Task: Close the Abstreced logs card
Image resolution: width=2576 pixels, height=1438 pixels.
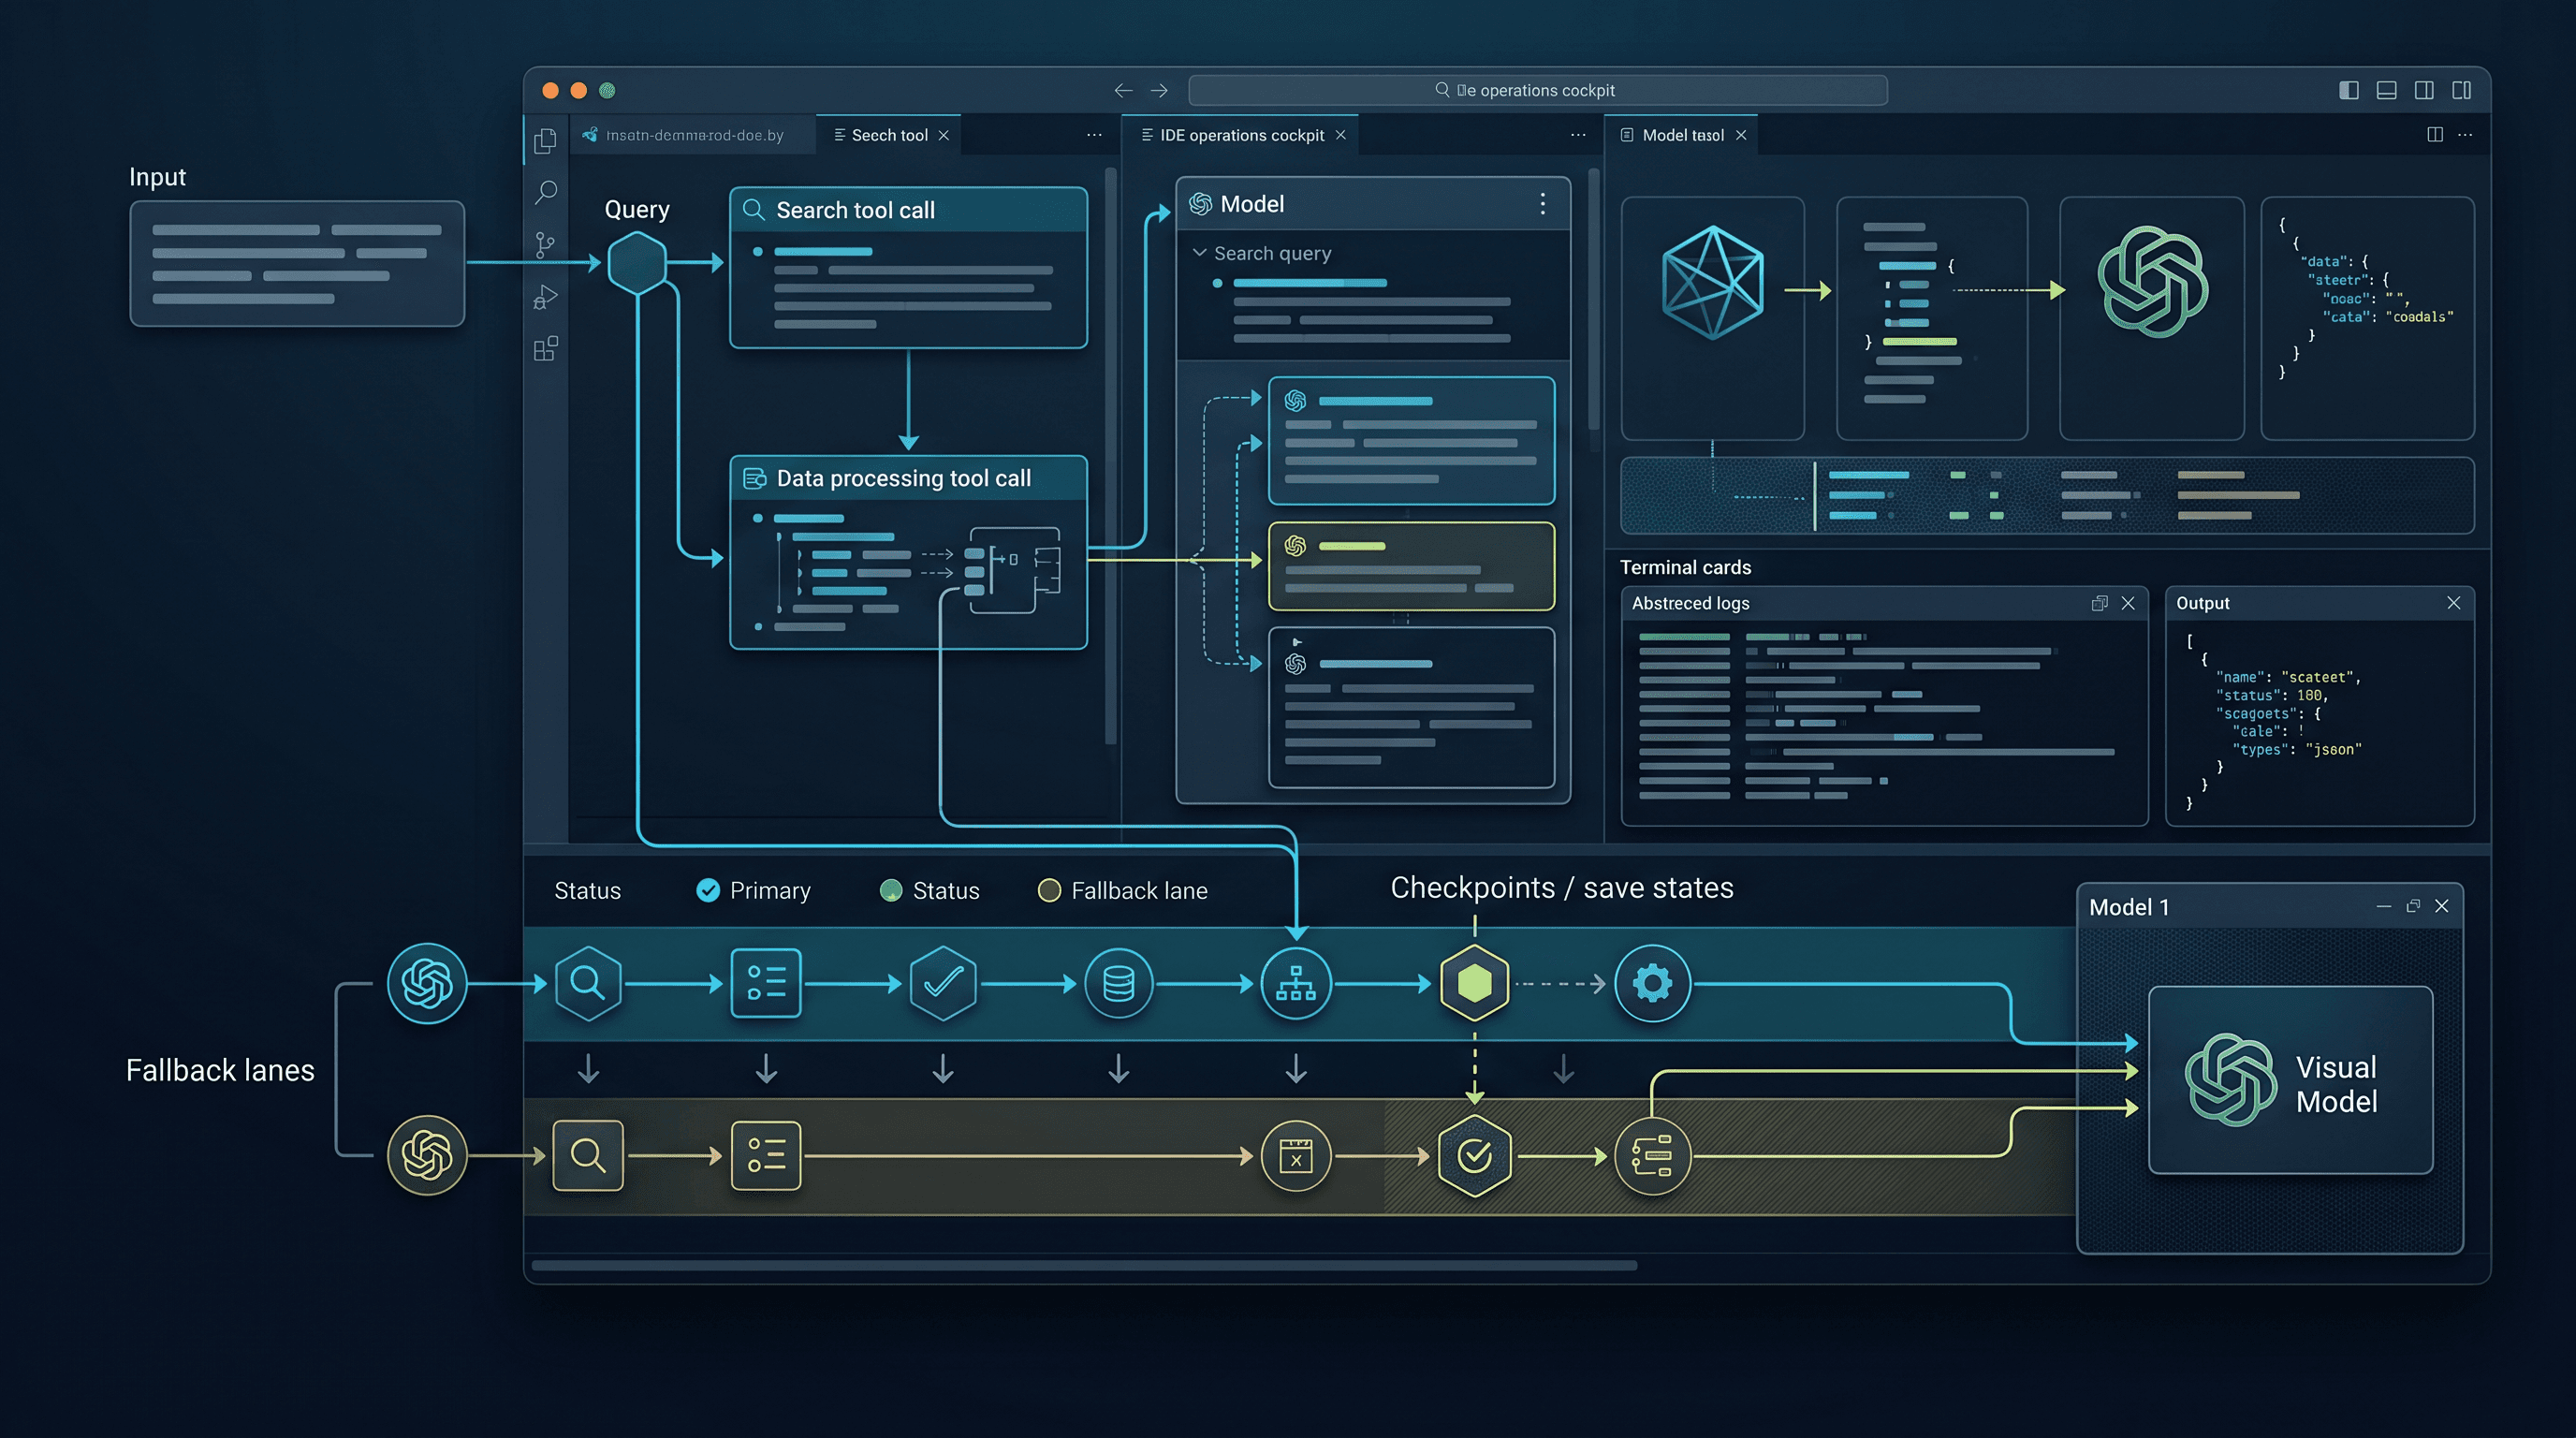Action: click(x=2128, y=603)
